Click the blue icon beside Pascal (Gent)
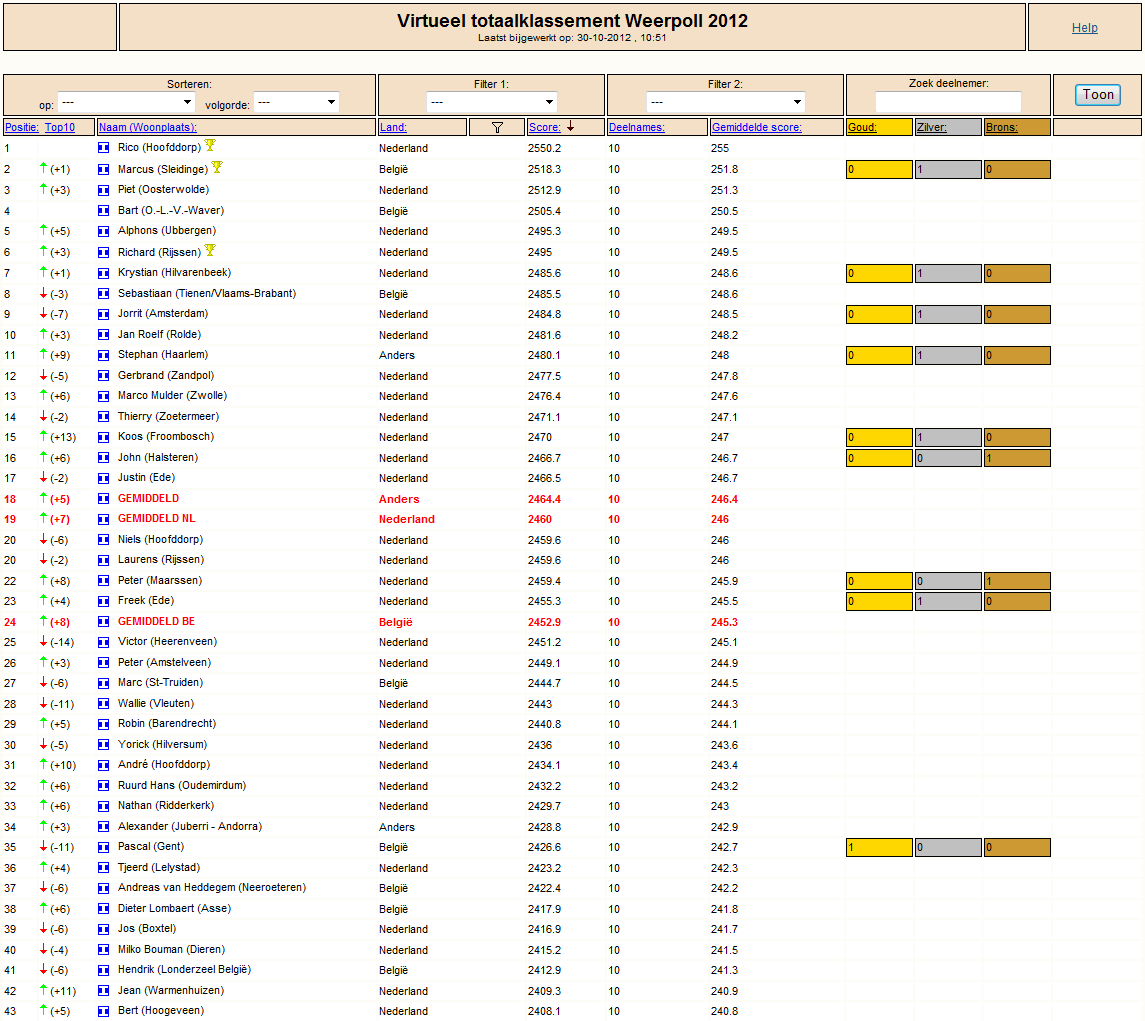 coord(104,846)
